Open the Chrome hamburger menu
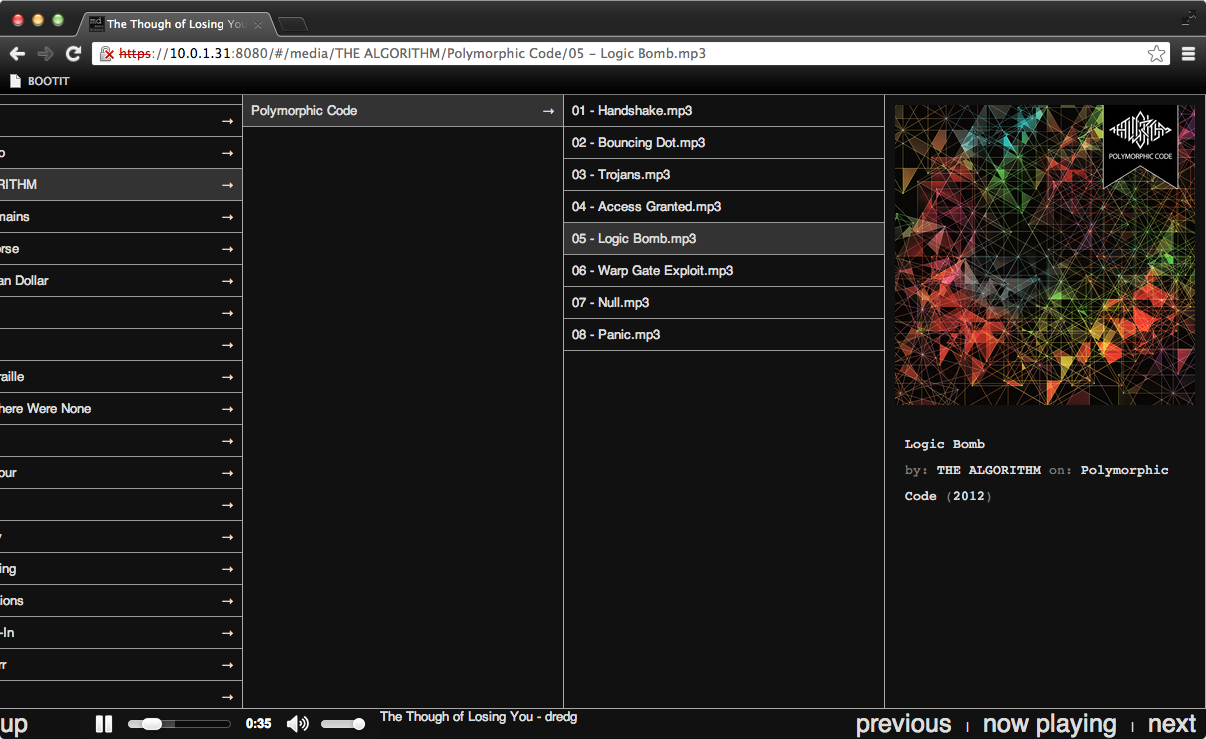This screenshot has width=1206, height=739. point(1189,54)
